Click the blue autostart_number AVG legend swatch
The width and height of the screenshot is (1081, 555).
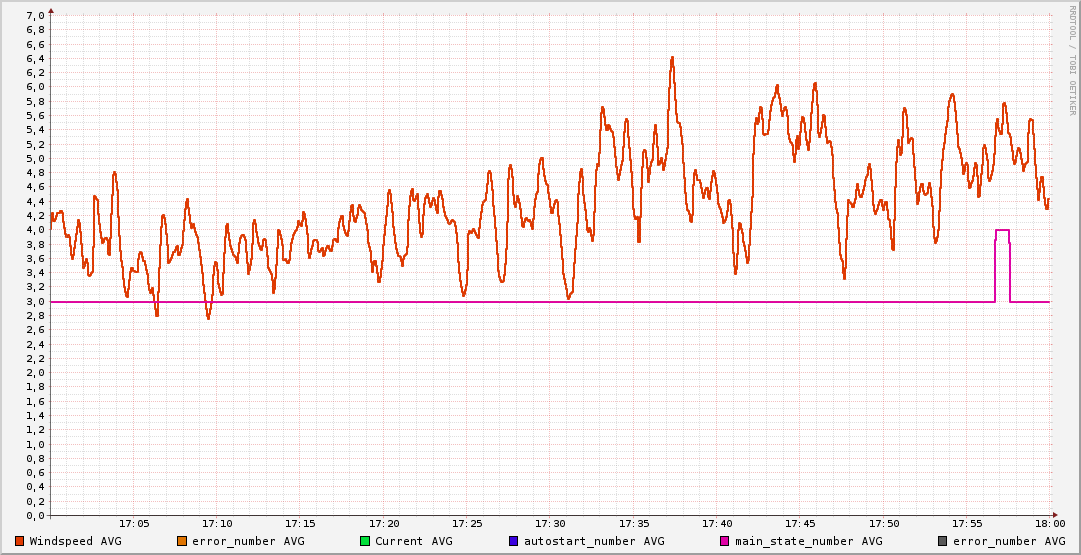514,541
